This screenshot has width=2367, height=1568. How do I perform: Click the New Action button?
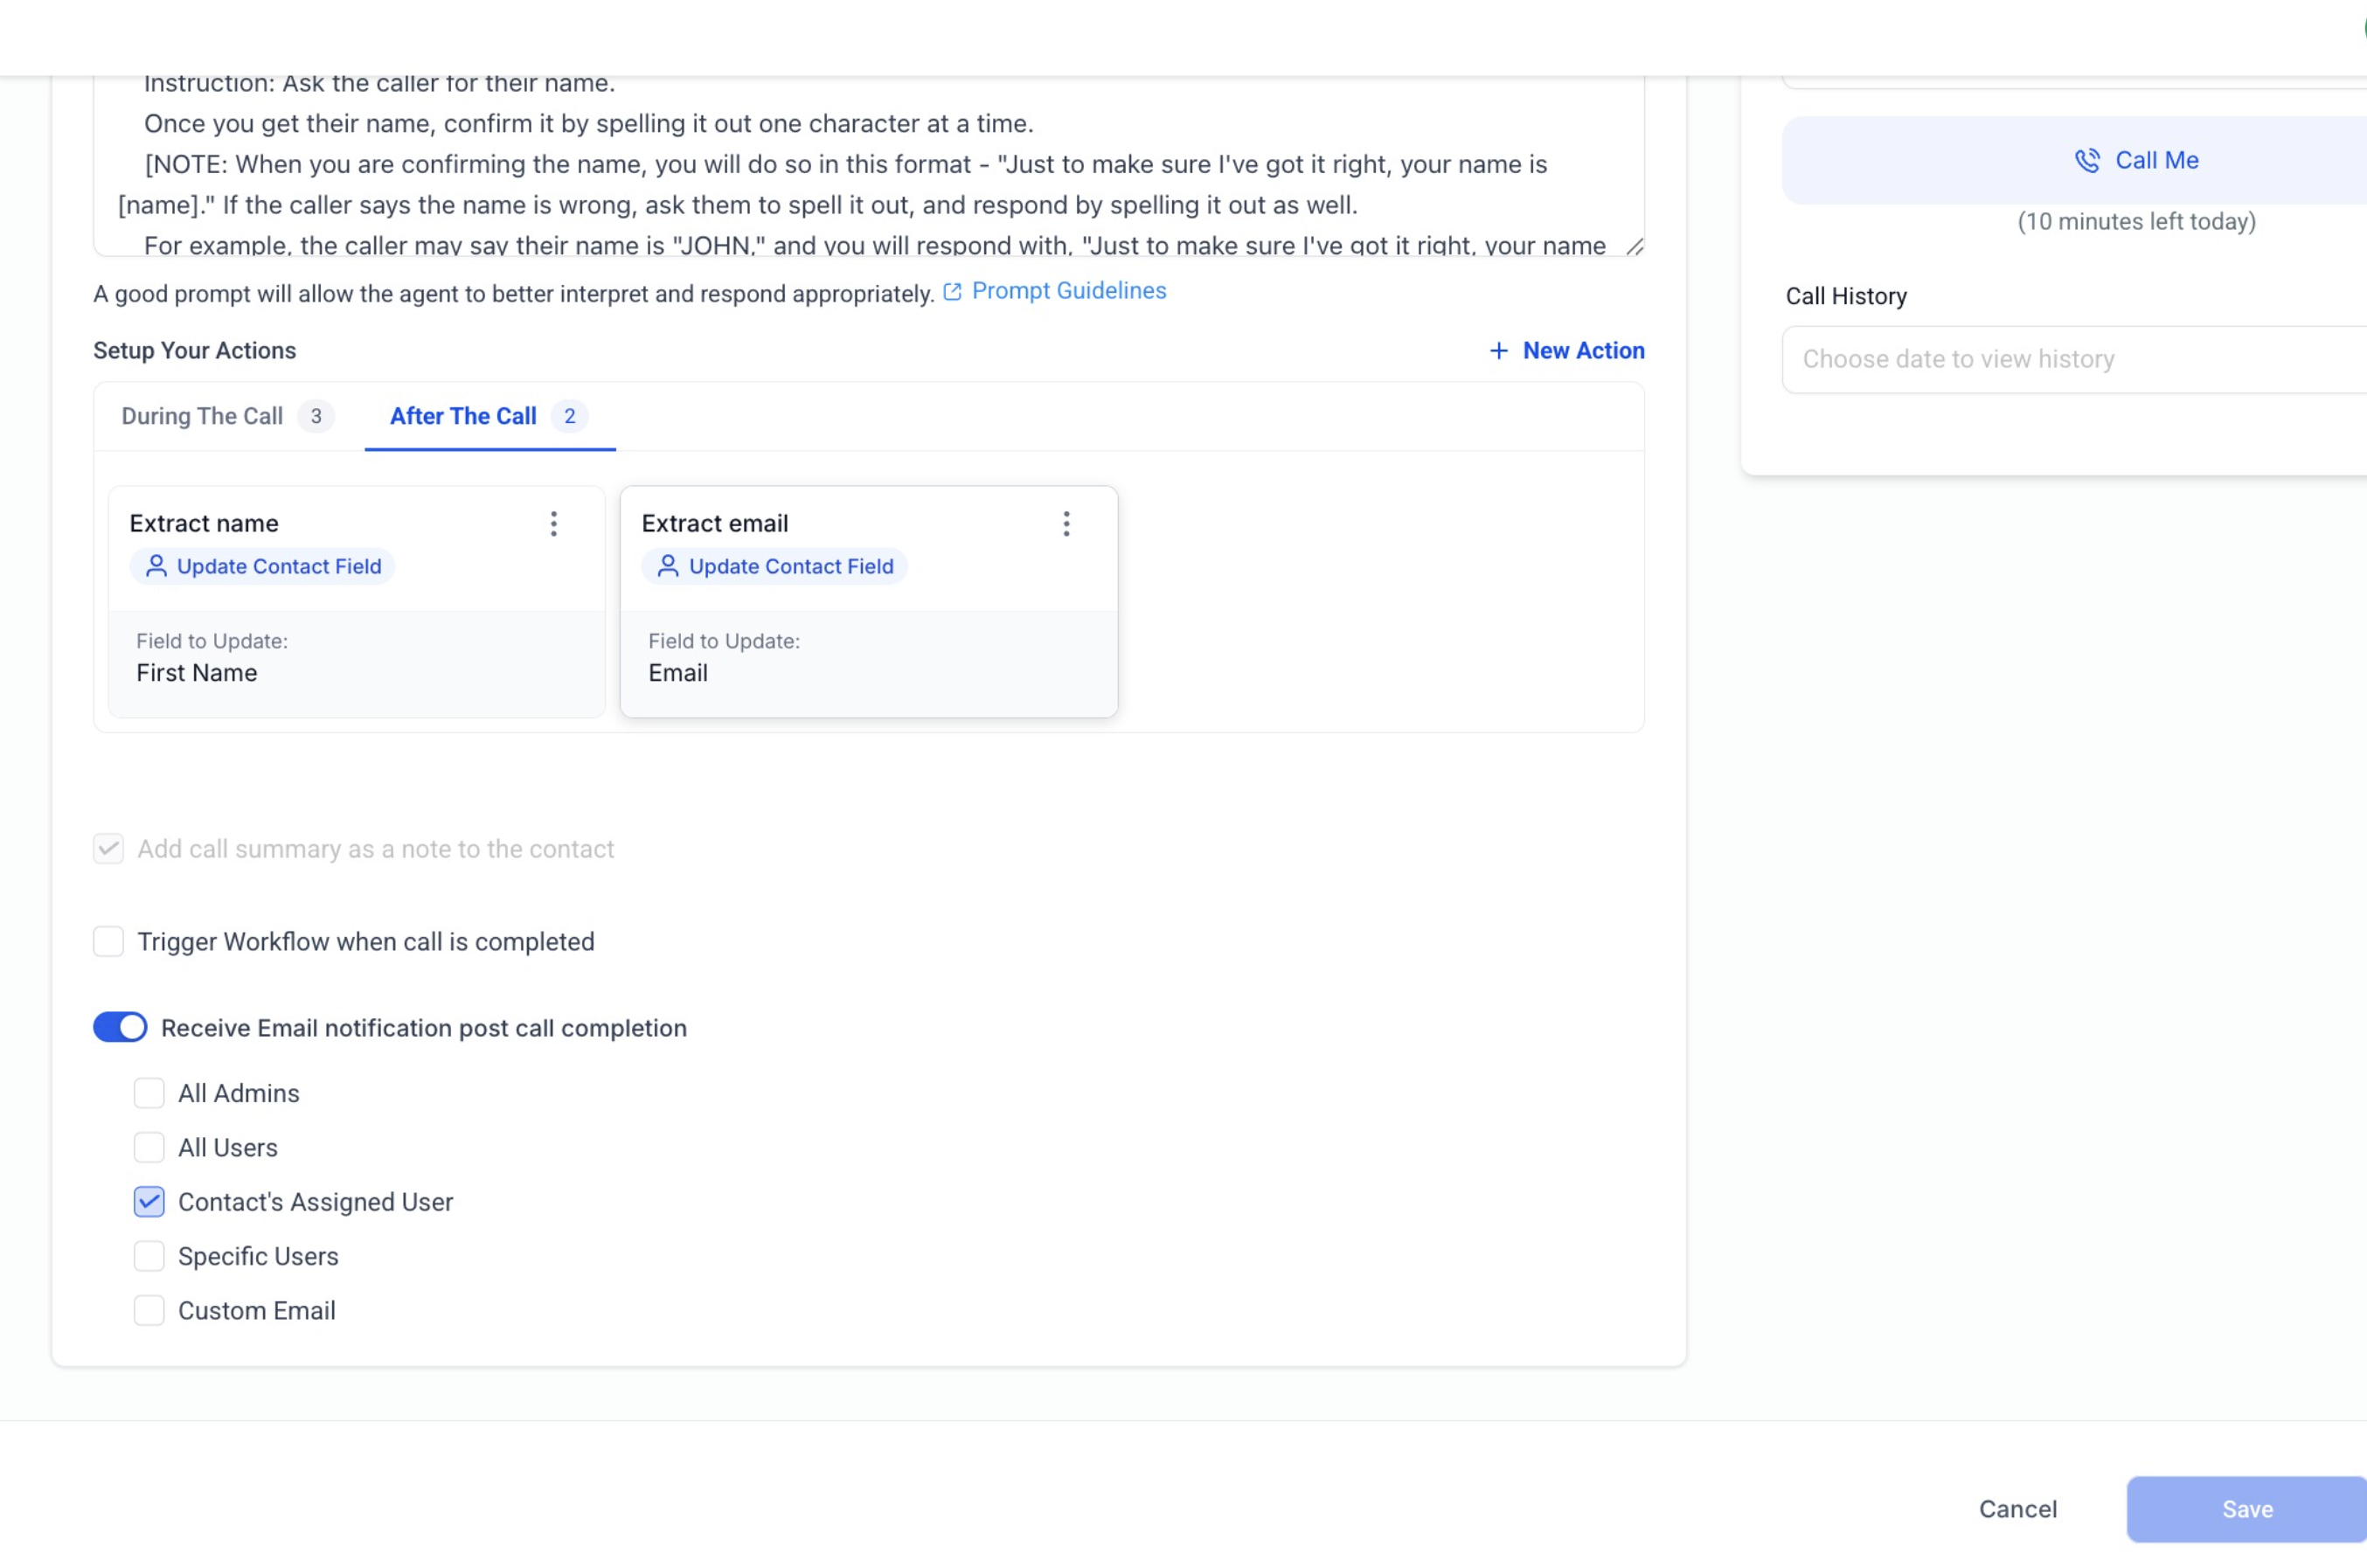tap(1566, 351)
